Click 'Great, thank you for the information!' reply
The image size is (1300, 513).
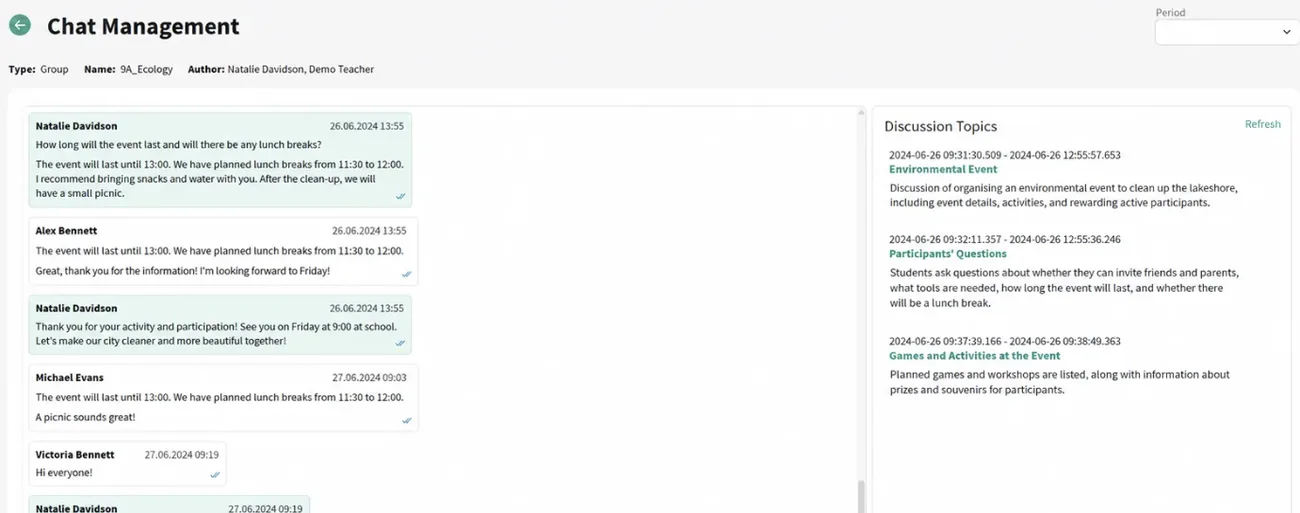[x=183, y=271]
